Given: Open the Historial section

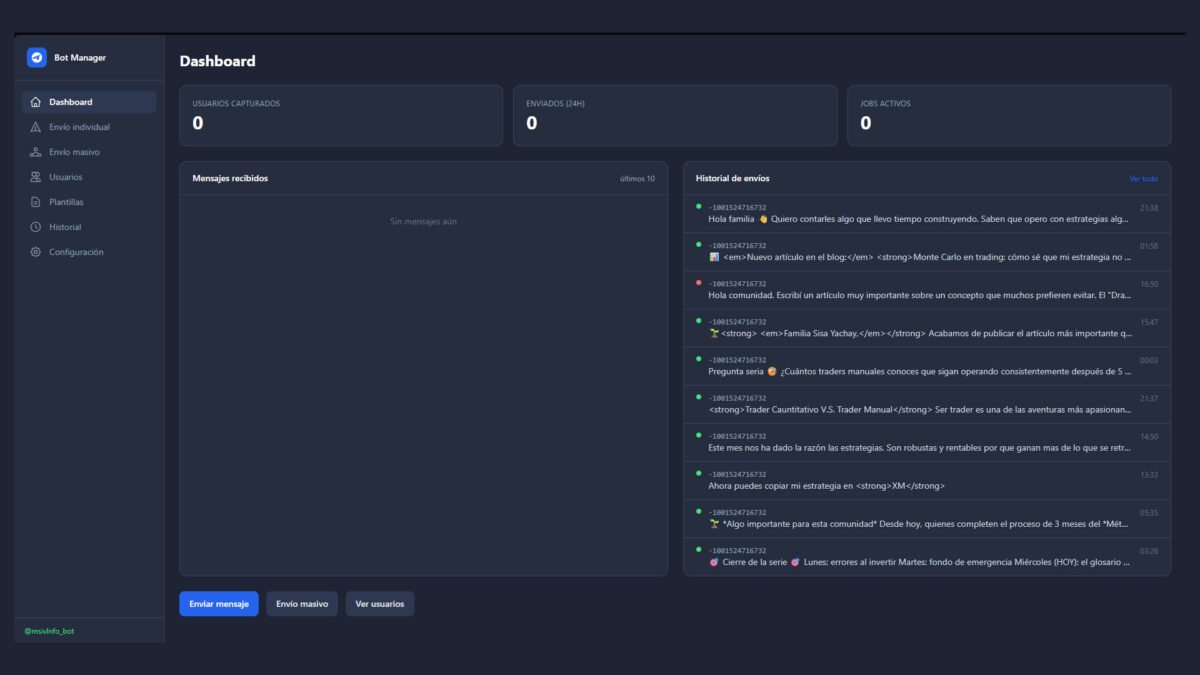Looking at the screenshot, I should coord(89,227).
